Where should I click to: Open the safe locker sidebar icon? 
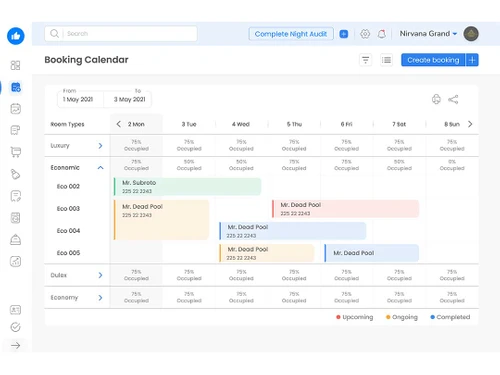[15, 218]
